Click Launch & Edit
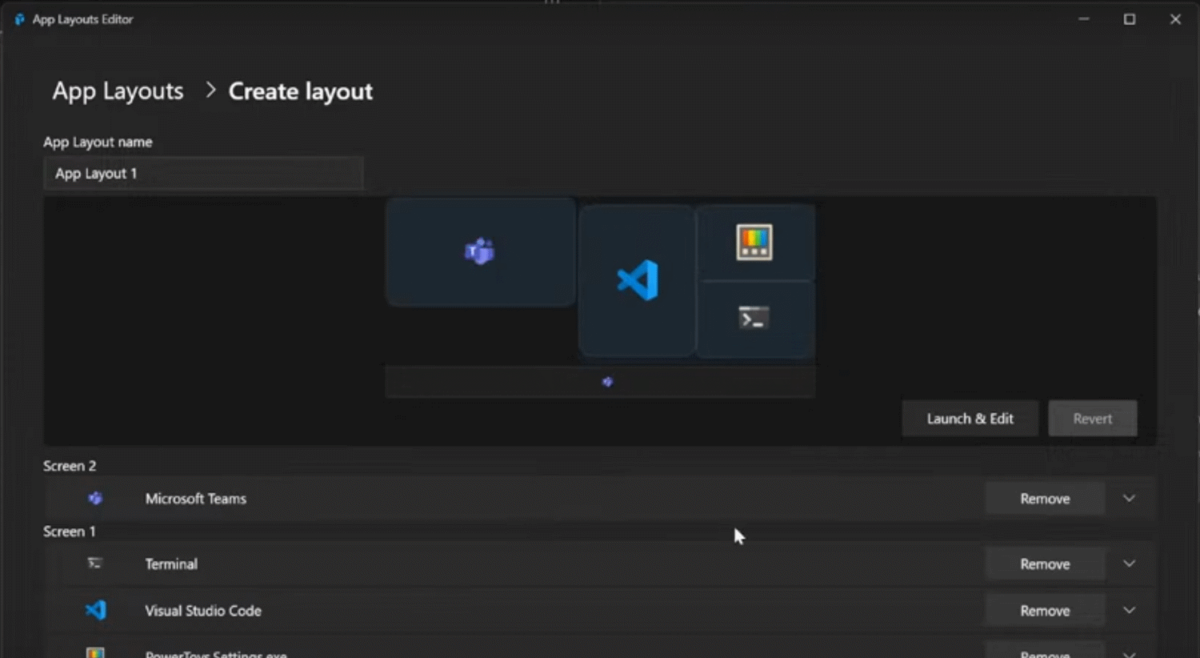This screenshot has width=1200, height=658. [969, 418]
